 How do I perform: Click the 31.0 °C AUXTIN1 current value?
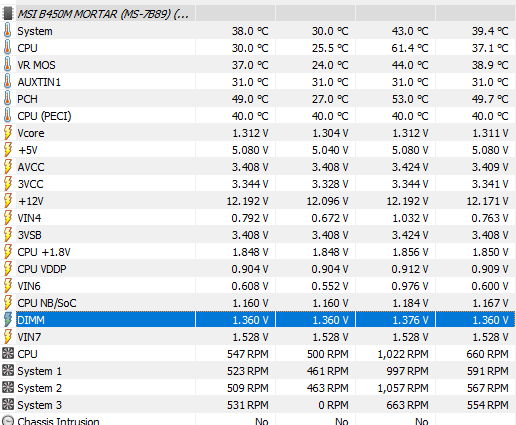(250, 82)
